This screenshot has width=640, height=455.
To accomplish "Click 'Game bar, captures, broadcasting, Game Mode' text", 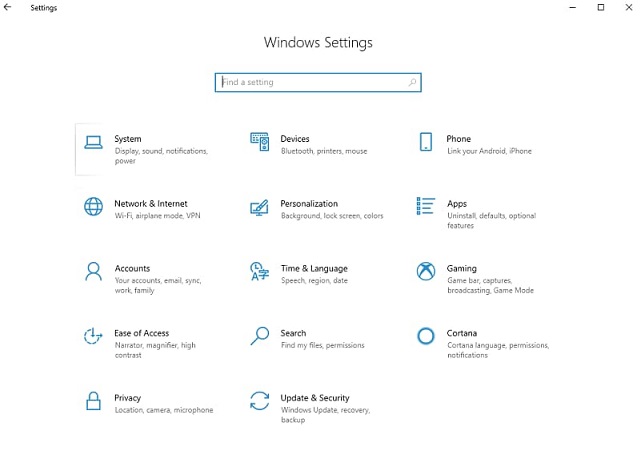I will [x=490, y=286].
